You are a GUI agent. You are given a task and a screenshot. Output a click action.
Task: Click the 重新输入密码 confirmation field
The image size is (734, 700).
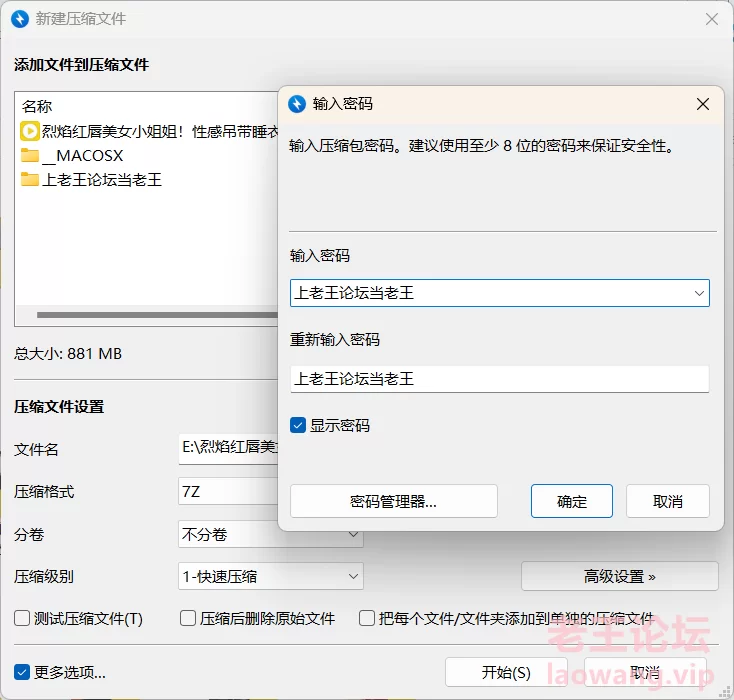(499, 379)
